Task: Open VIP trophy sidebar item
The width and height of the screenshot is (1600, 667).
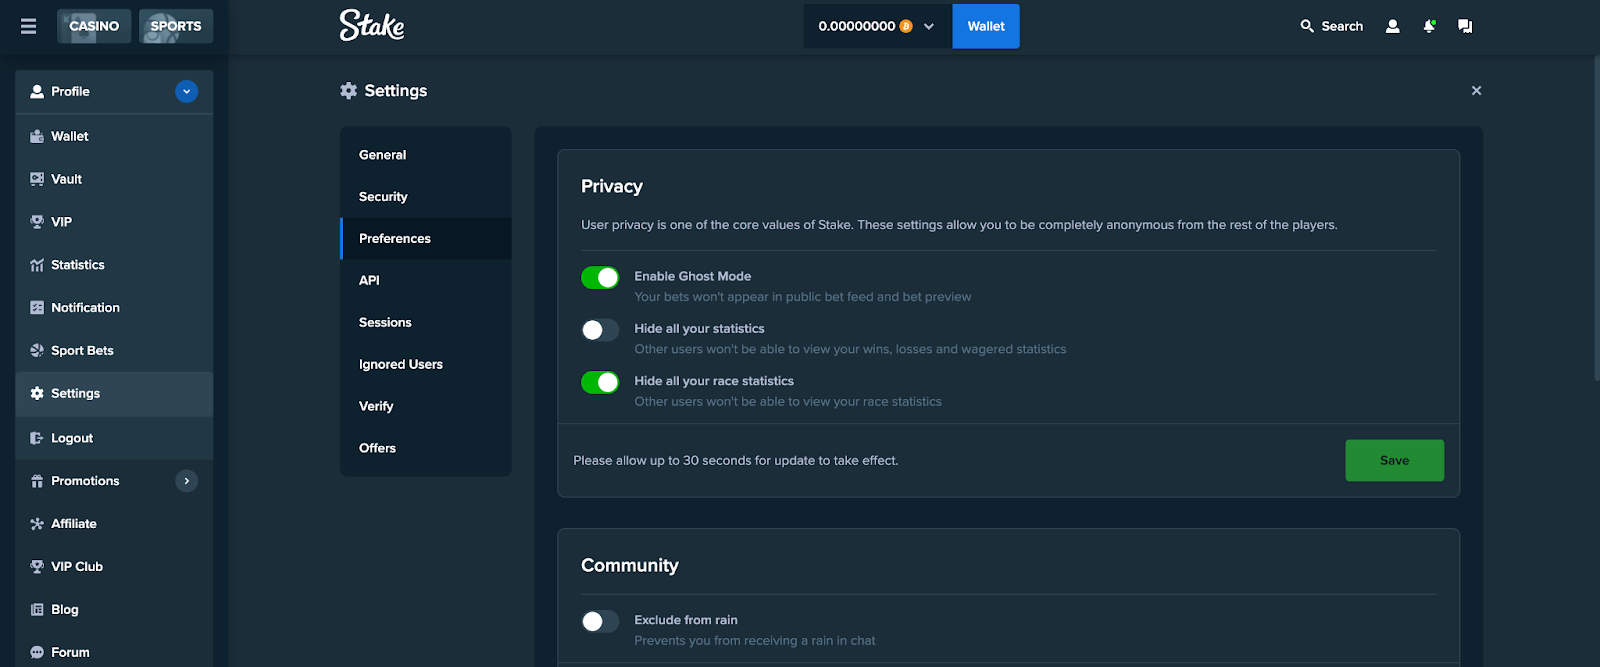Action: (x=61, y=222)
